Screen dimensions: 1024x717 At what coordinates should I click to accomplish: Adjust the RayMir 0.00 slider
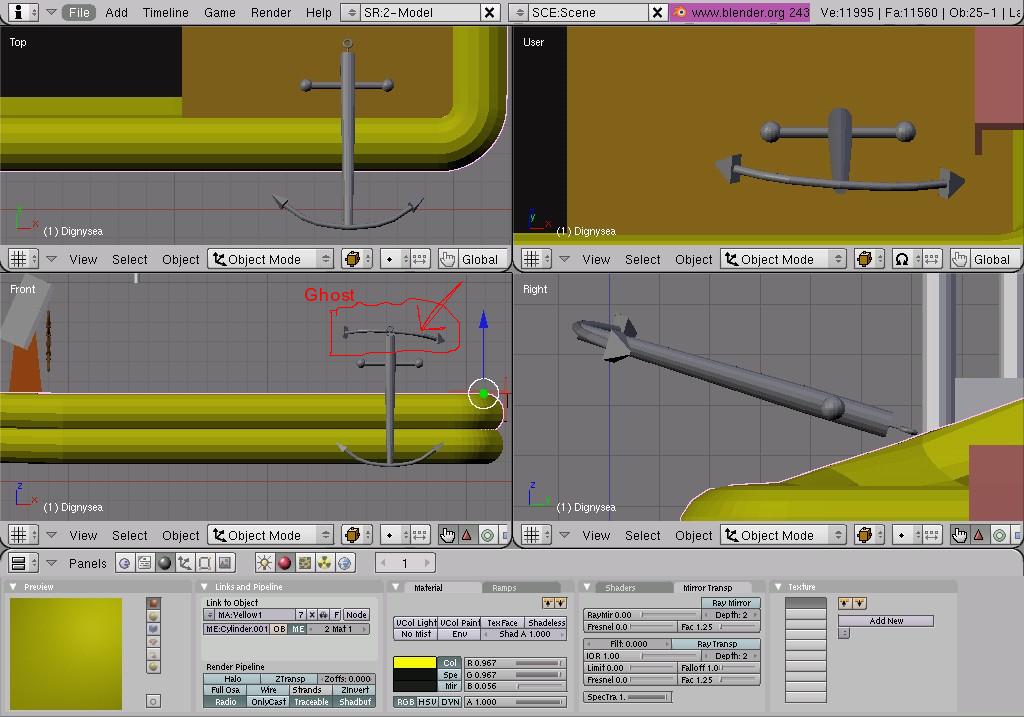(x=642, y=614)
